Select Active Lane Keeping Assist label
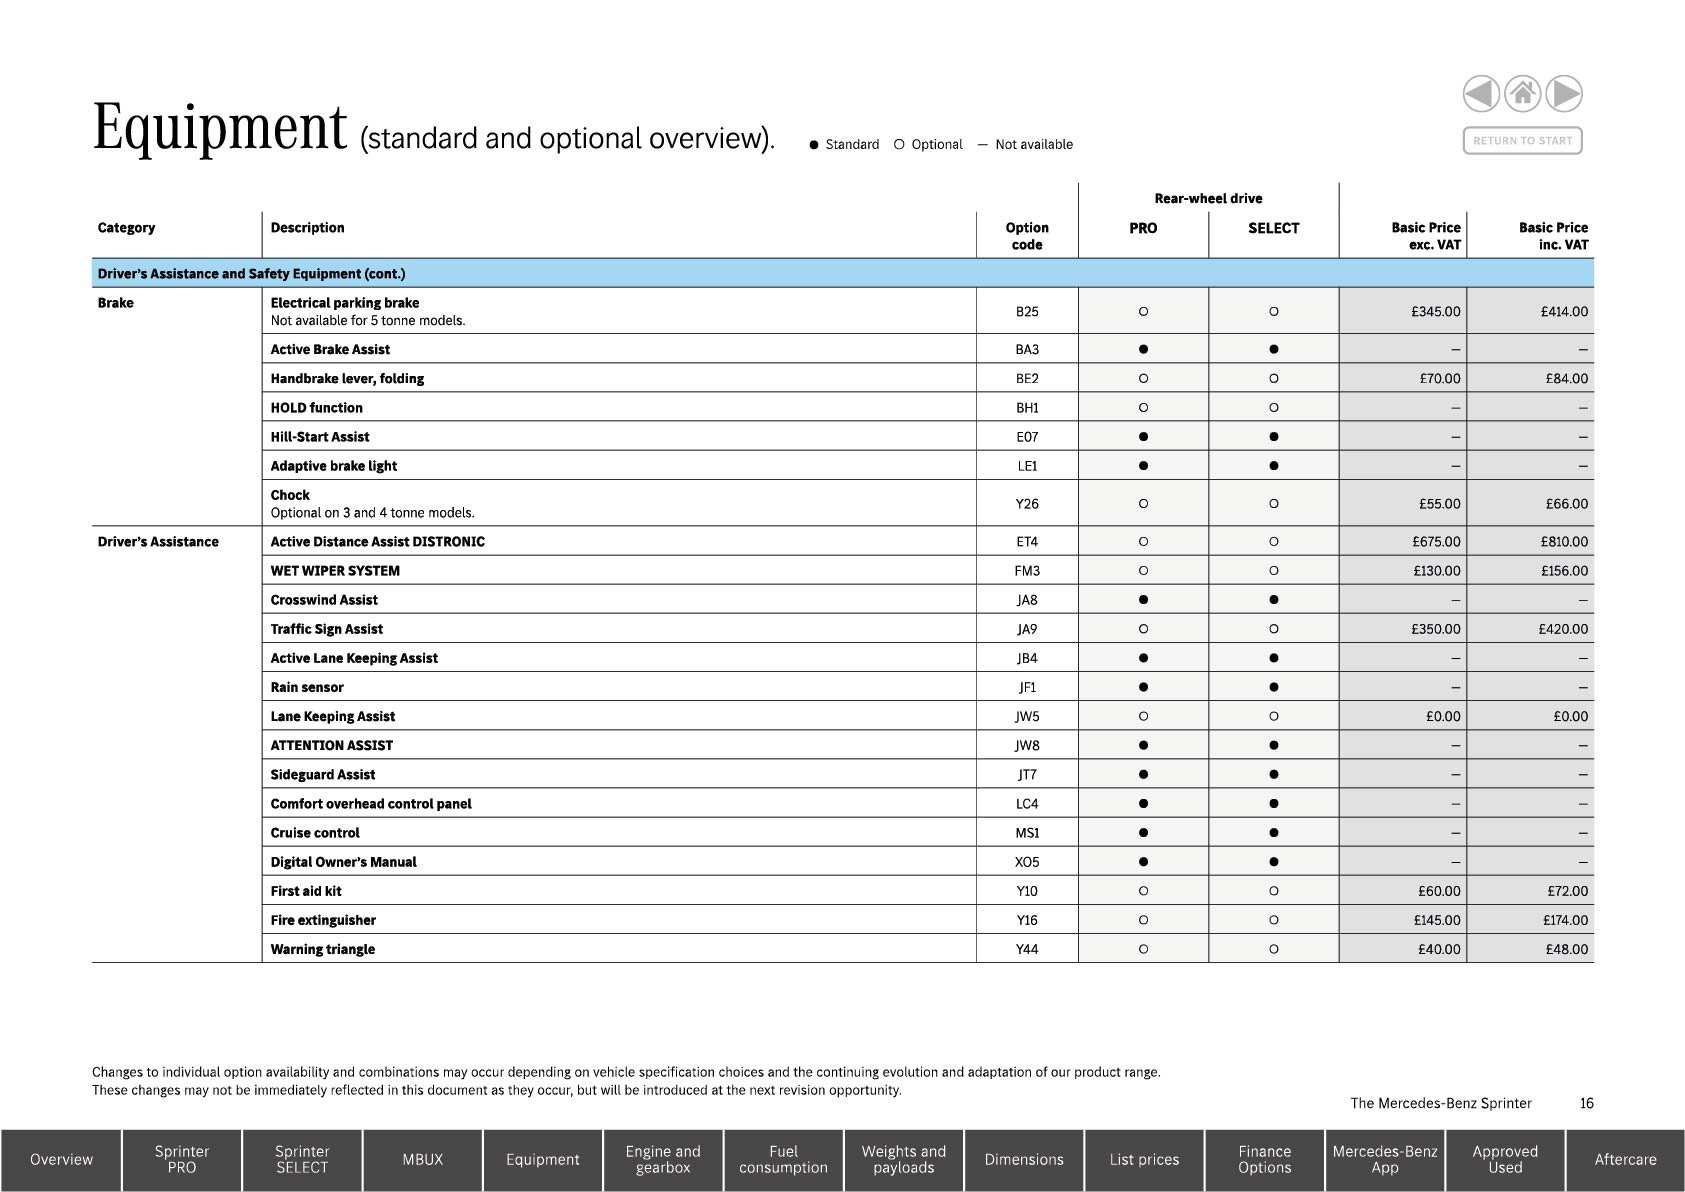This screenshot has height=1192, width=1685. [354, 658]
